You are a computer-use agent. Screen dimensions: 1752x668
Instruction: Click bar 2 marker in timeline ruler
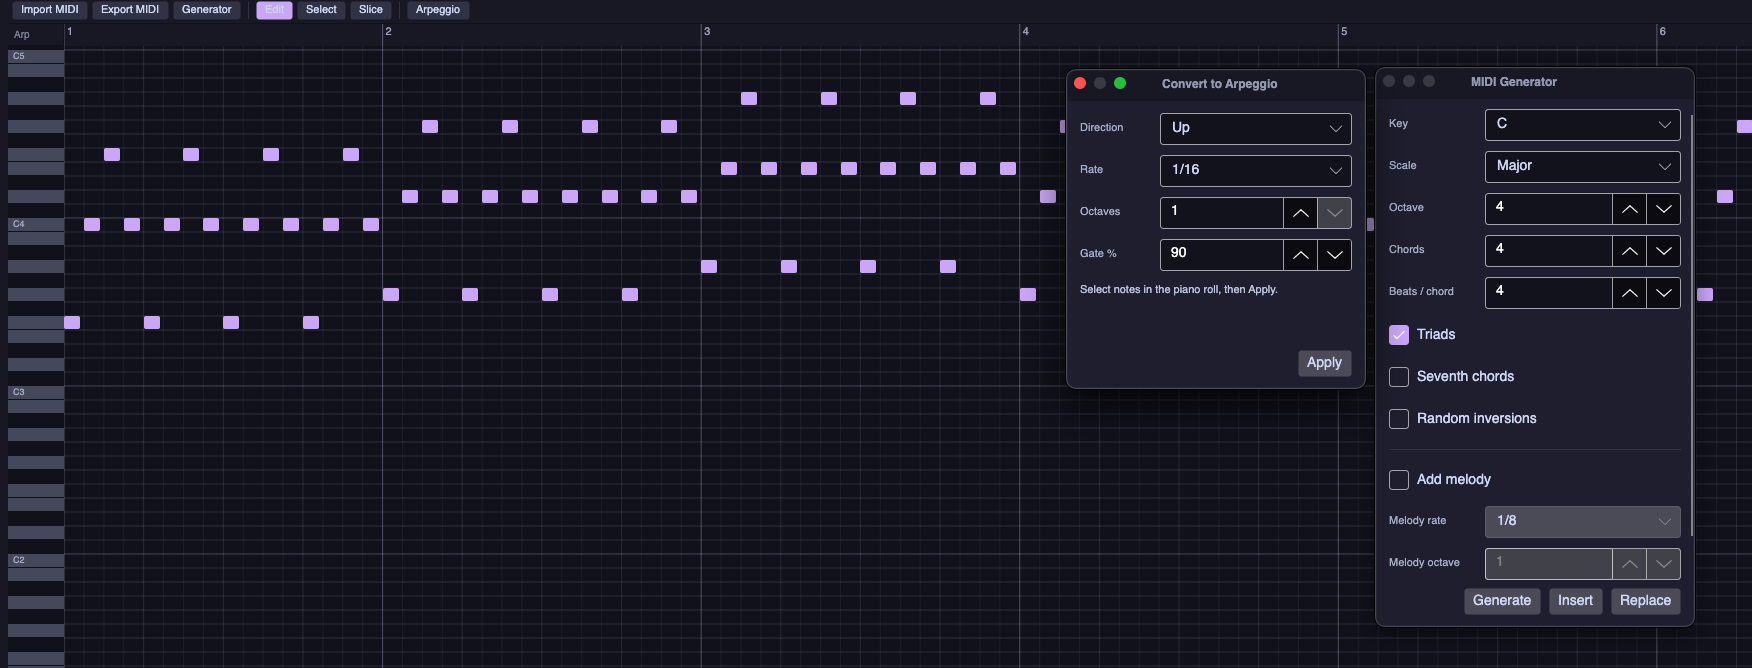coord(388,32)
